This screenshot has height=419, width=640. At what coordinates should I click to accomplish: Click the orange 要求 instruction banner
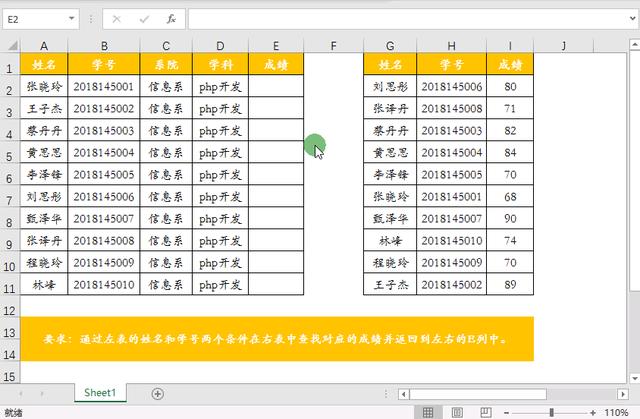click(277, 339)
